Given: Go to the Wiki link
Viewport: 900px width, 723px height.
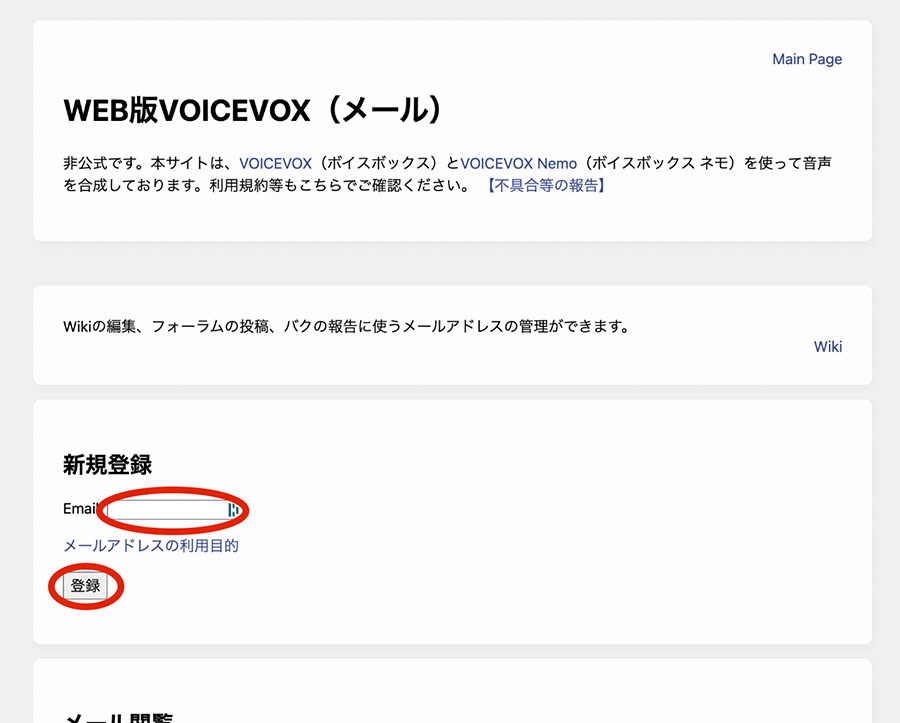Looking at the screenshot, I should (x=828, y=347).
